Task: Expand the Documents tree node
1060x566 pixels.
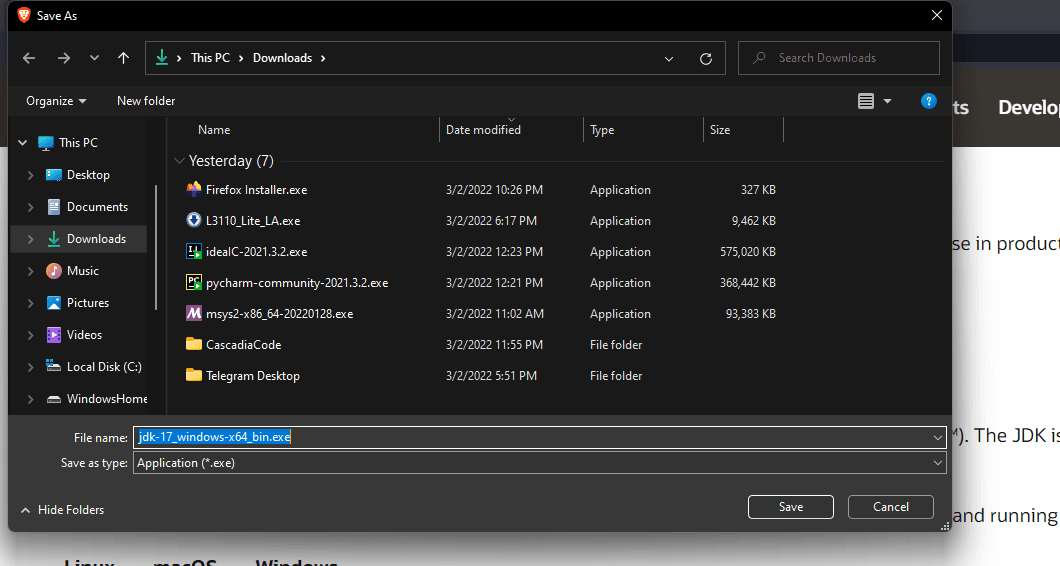Action: click(30, 207)
